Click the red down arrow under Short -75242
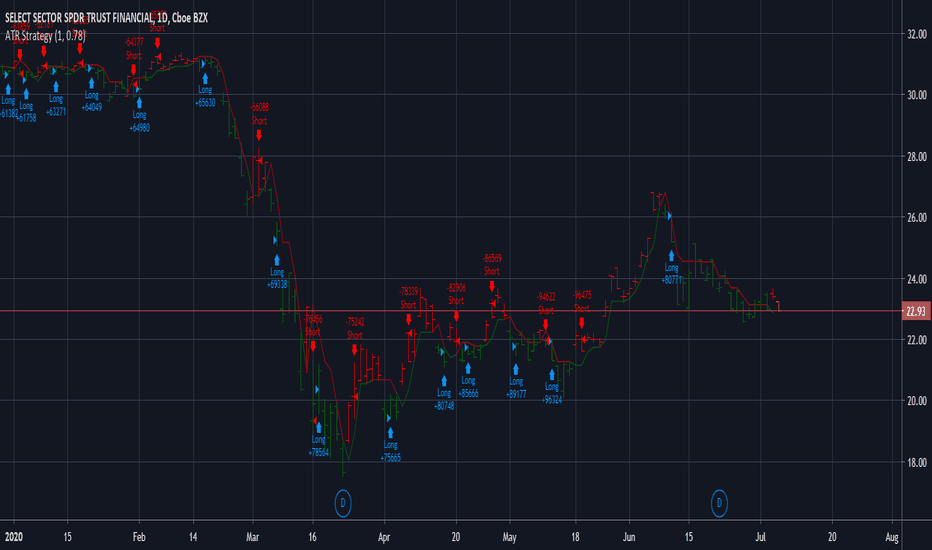932x550 pixels. (x=355, y=350)
